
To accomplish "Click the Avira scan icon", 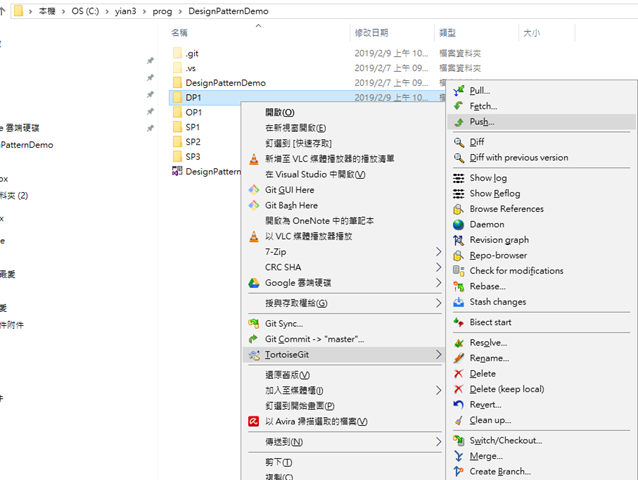I will point(253,421).
